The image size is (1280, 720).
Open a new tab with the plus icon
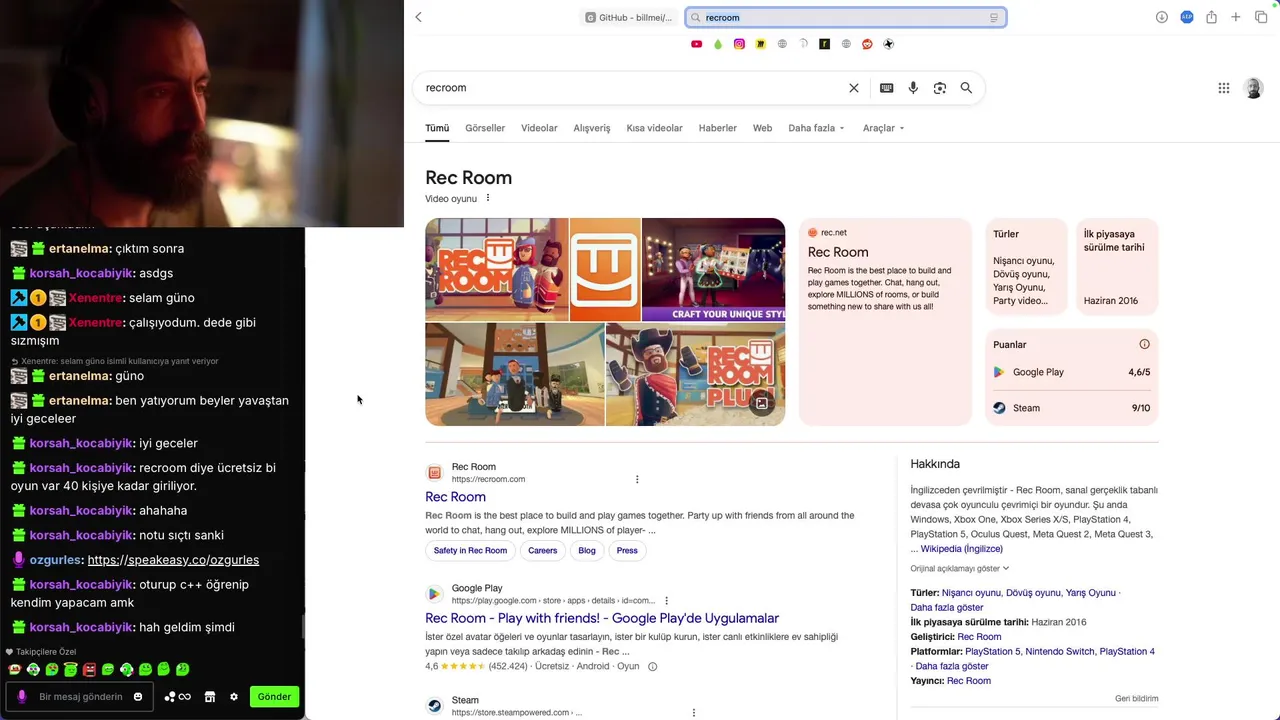[1236, 17]
